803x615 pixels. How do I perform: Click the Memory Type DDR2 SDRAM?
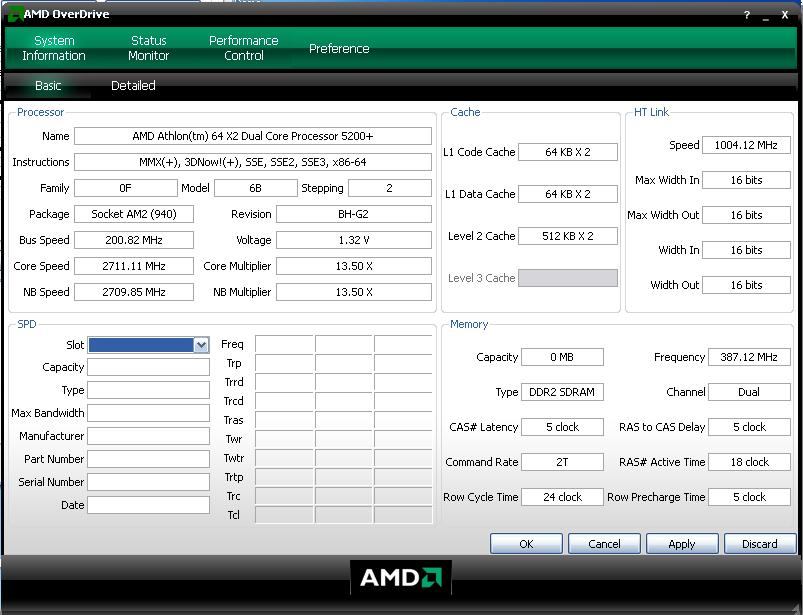(562, 392)
